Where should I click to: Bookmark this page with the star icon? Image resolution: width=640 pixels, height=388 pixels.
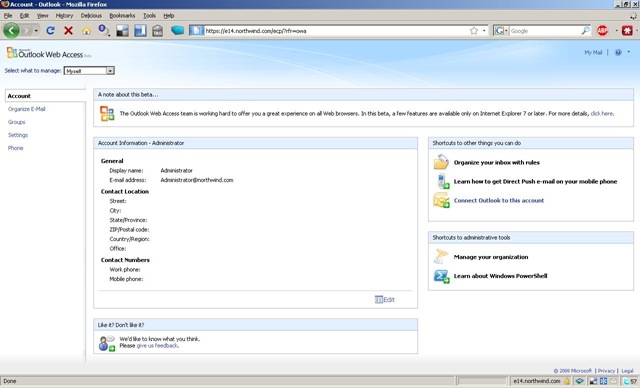(x=473, y=31)
